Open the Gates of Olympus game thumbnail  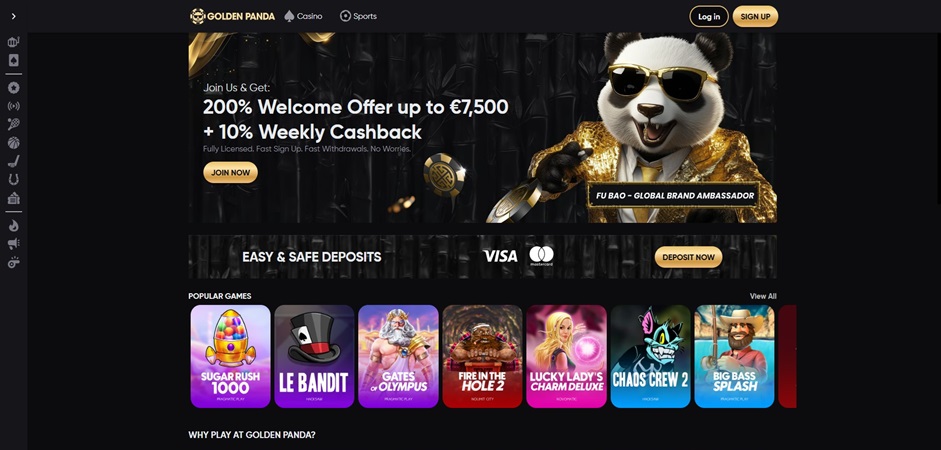(398, 356)
